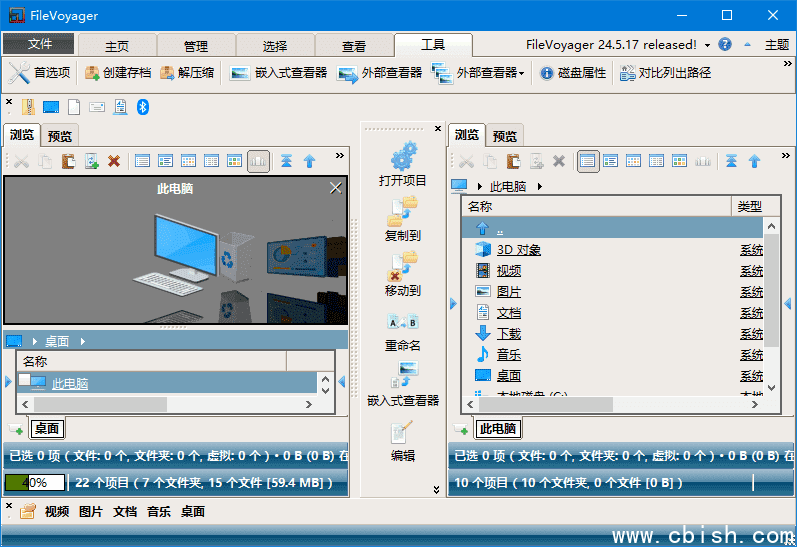The image size is (797, 547).
Task: Switch to the 主页 (Home) ribbon tab
Action: point(117,46)
